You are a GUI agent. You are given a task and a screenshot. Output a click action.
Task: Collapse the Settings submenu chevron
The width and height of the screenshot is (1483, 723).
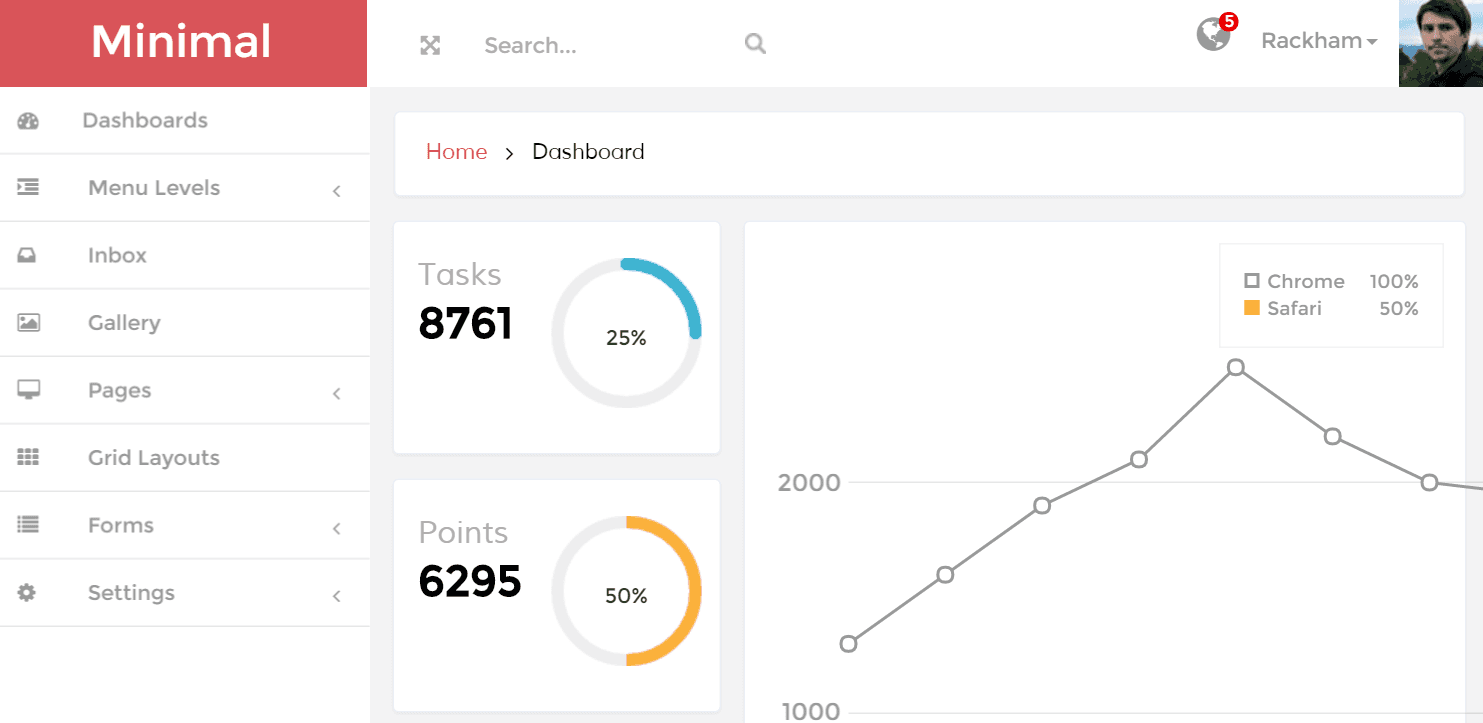click(336, 592)
